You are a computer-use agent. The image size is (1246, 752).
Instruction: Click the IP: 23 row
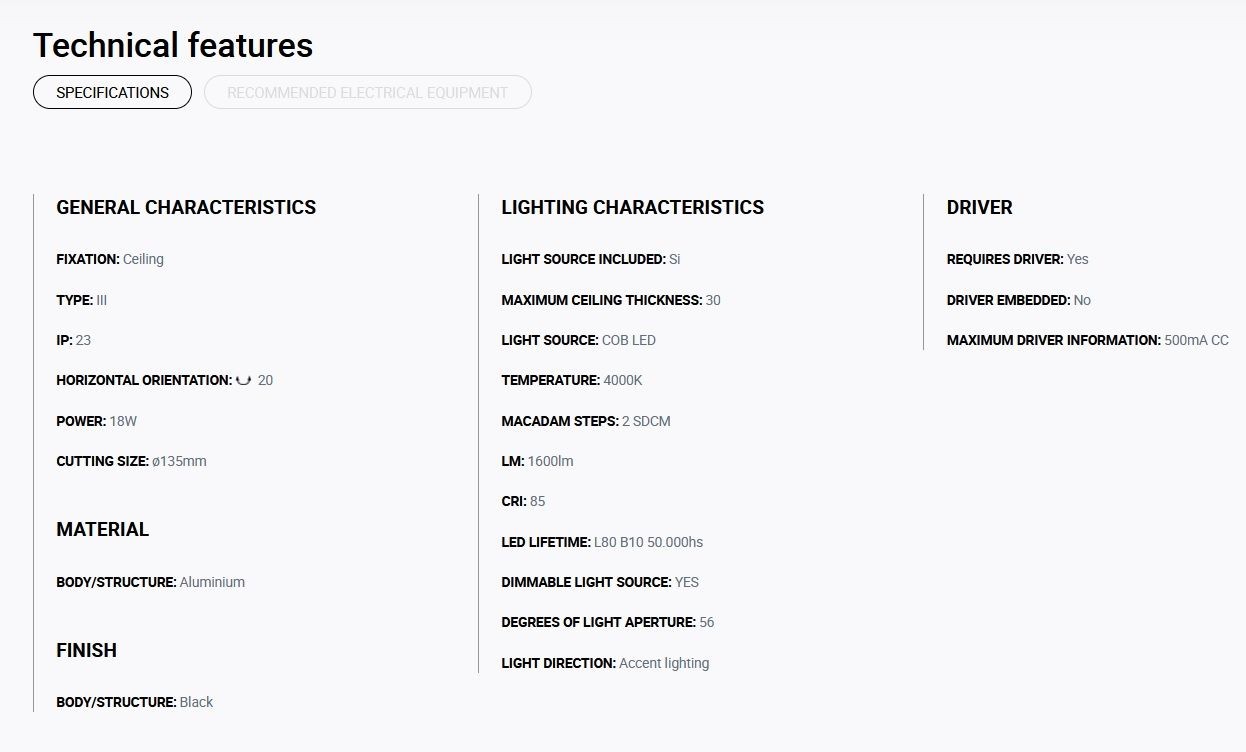(x=73, y=340)
